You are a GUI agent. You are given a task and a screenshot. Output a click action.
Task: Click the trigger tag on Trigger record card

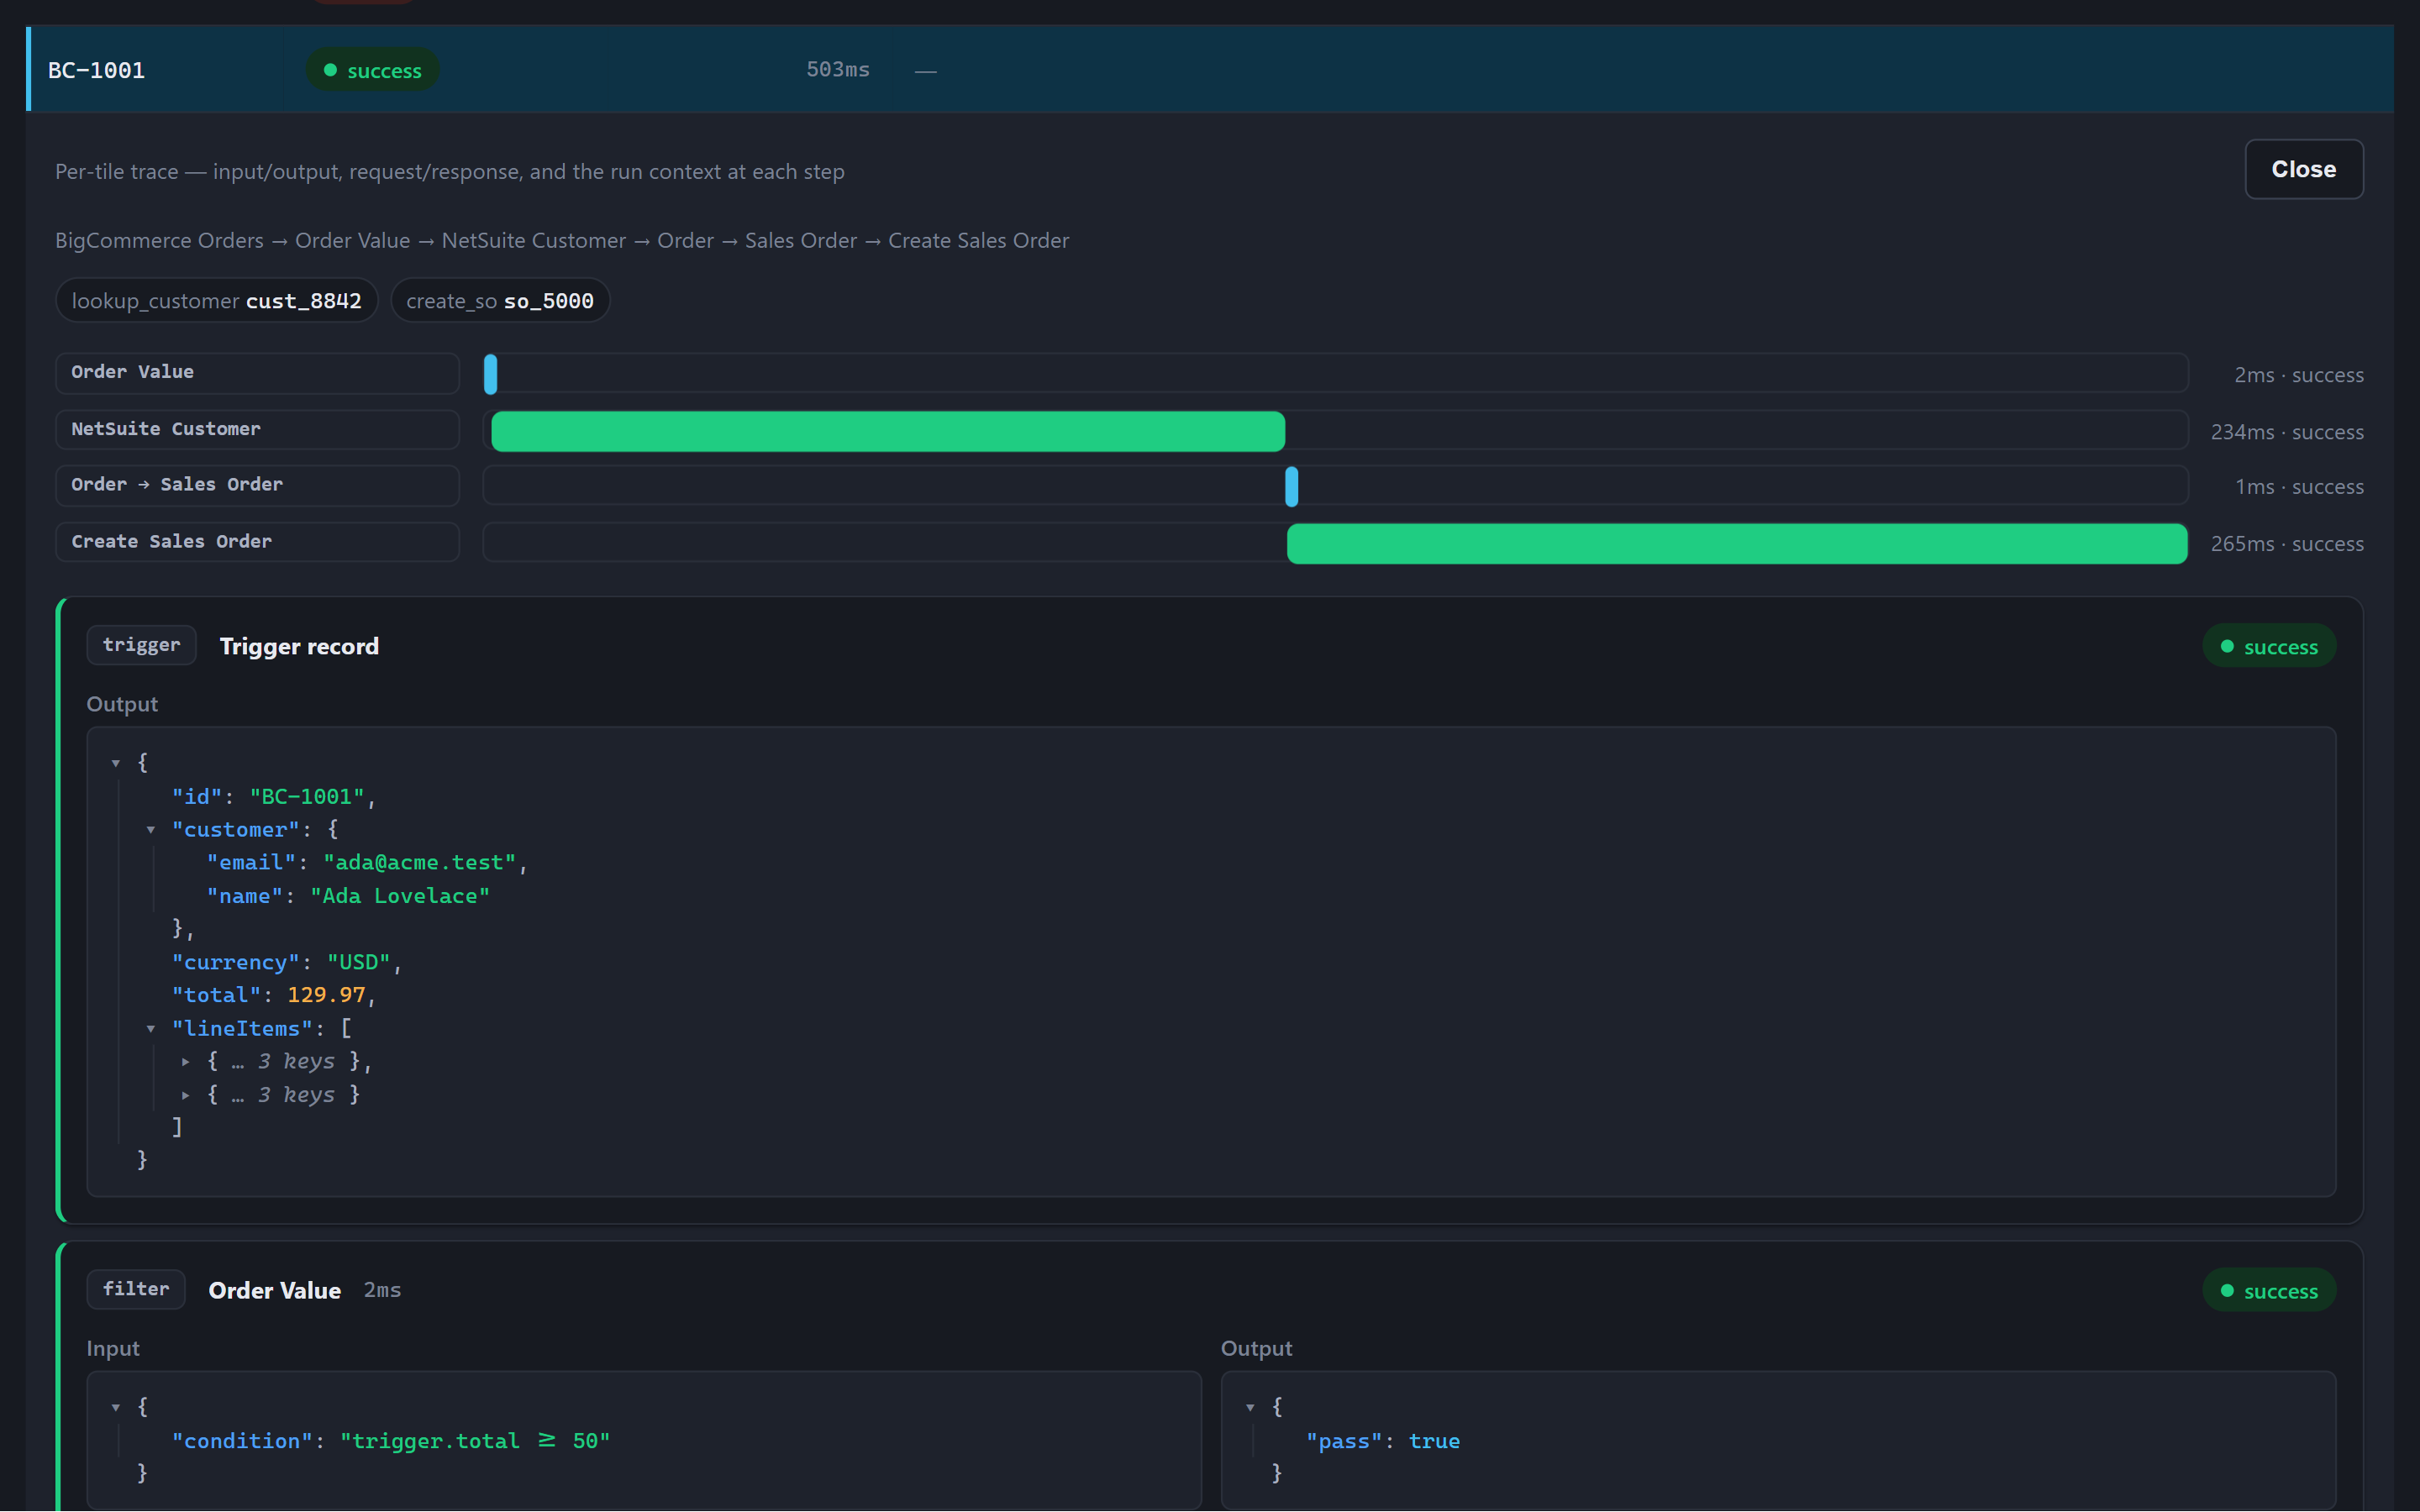pyautogui.click(x=141, y=645)
